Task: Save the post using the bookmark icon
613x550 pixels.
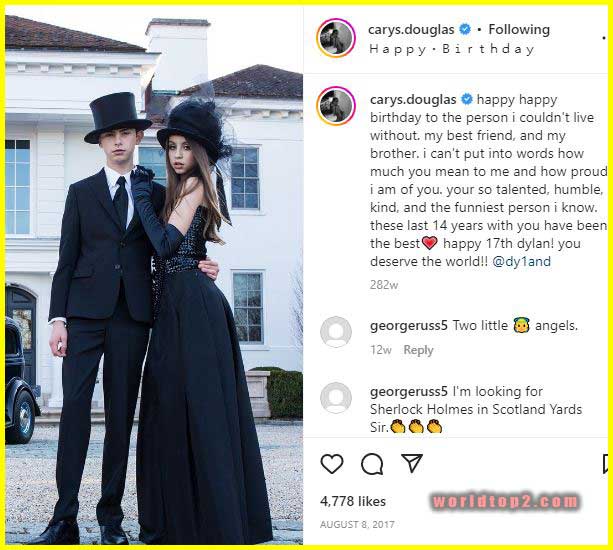Action: click(x=606, y=464)
